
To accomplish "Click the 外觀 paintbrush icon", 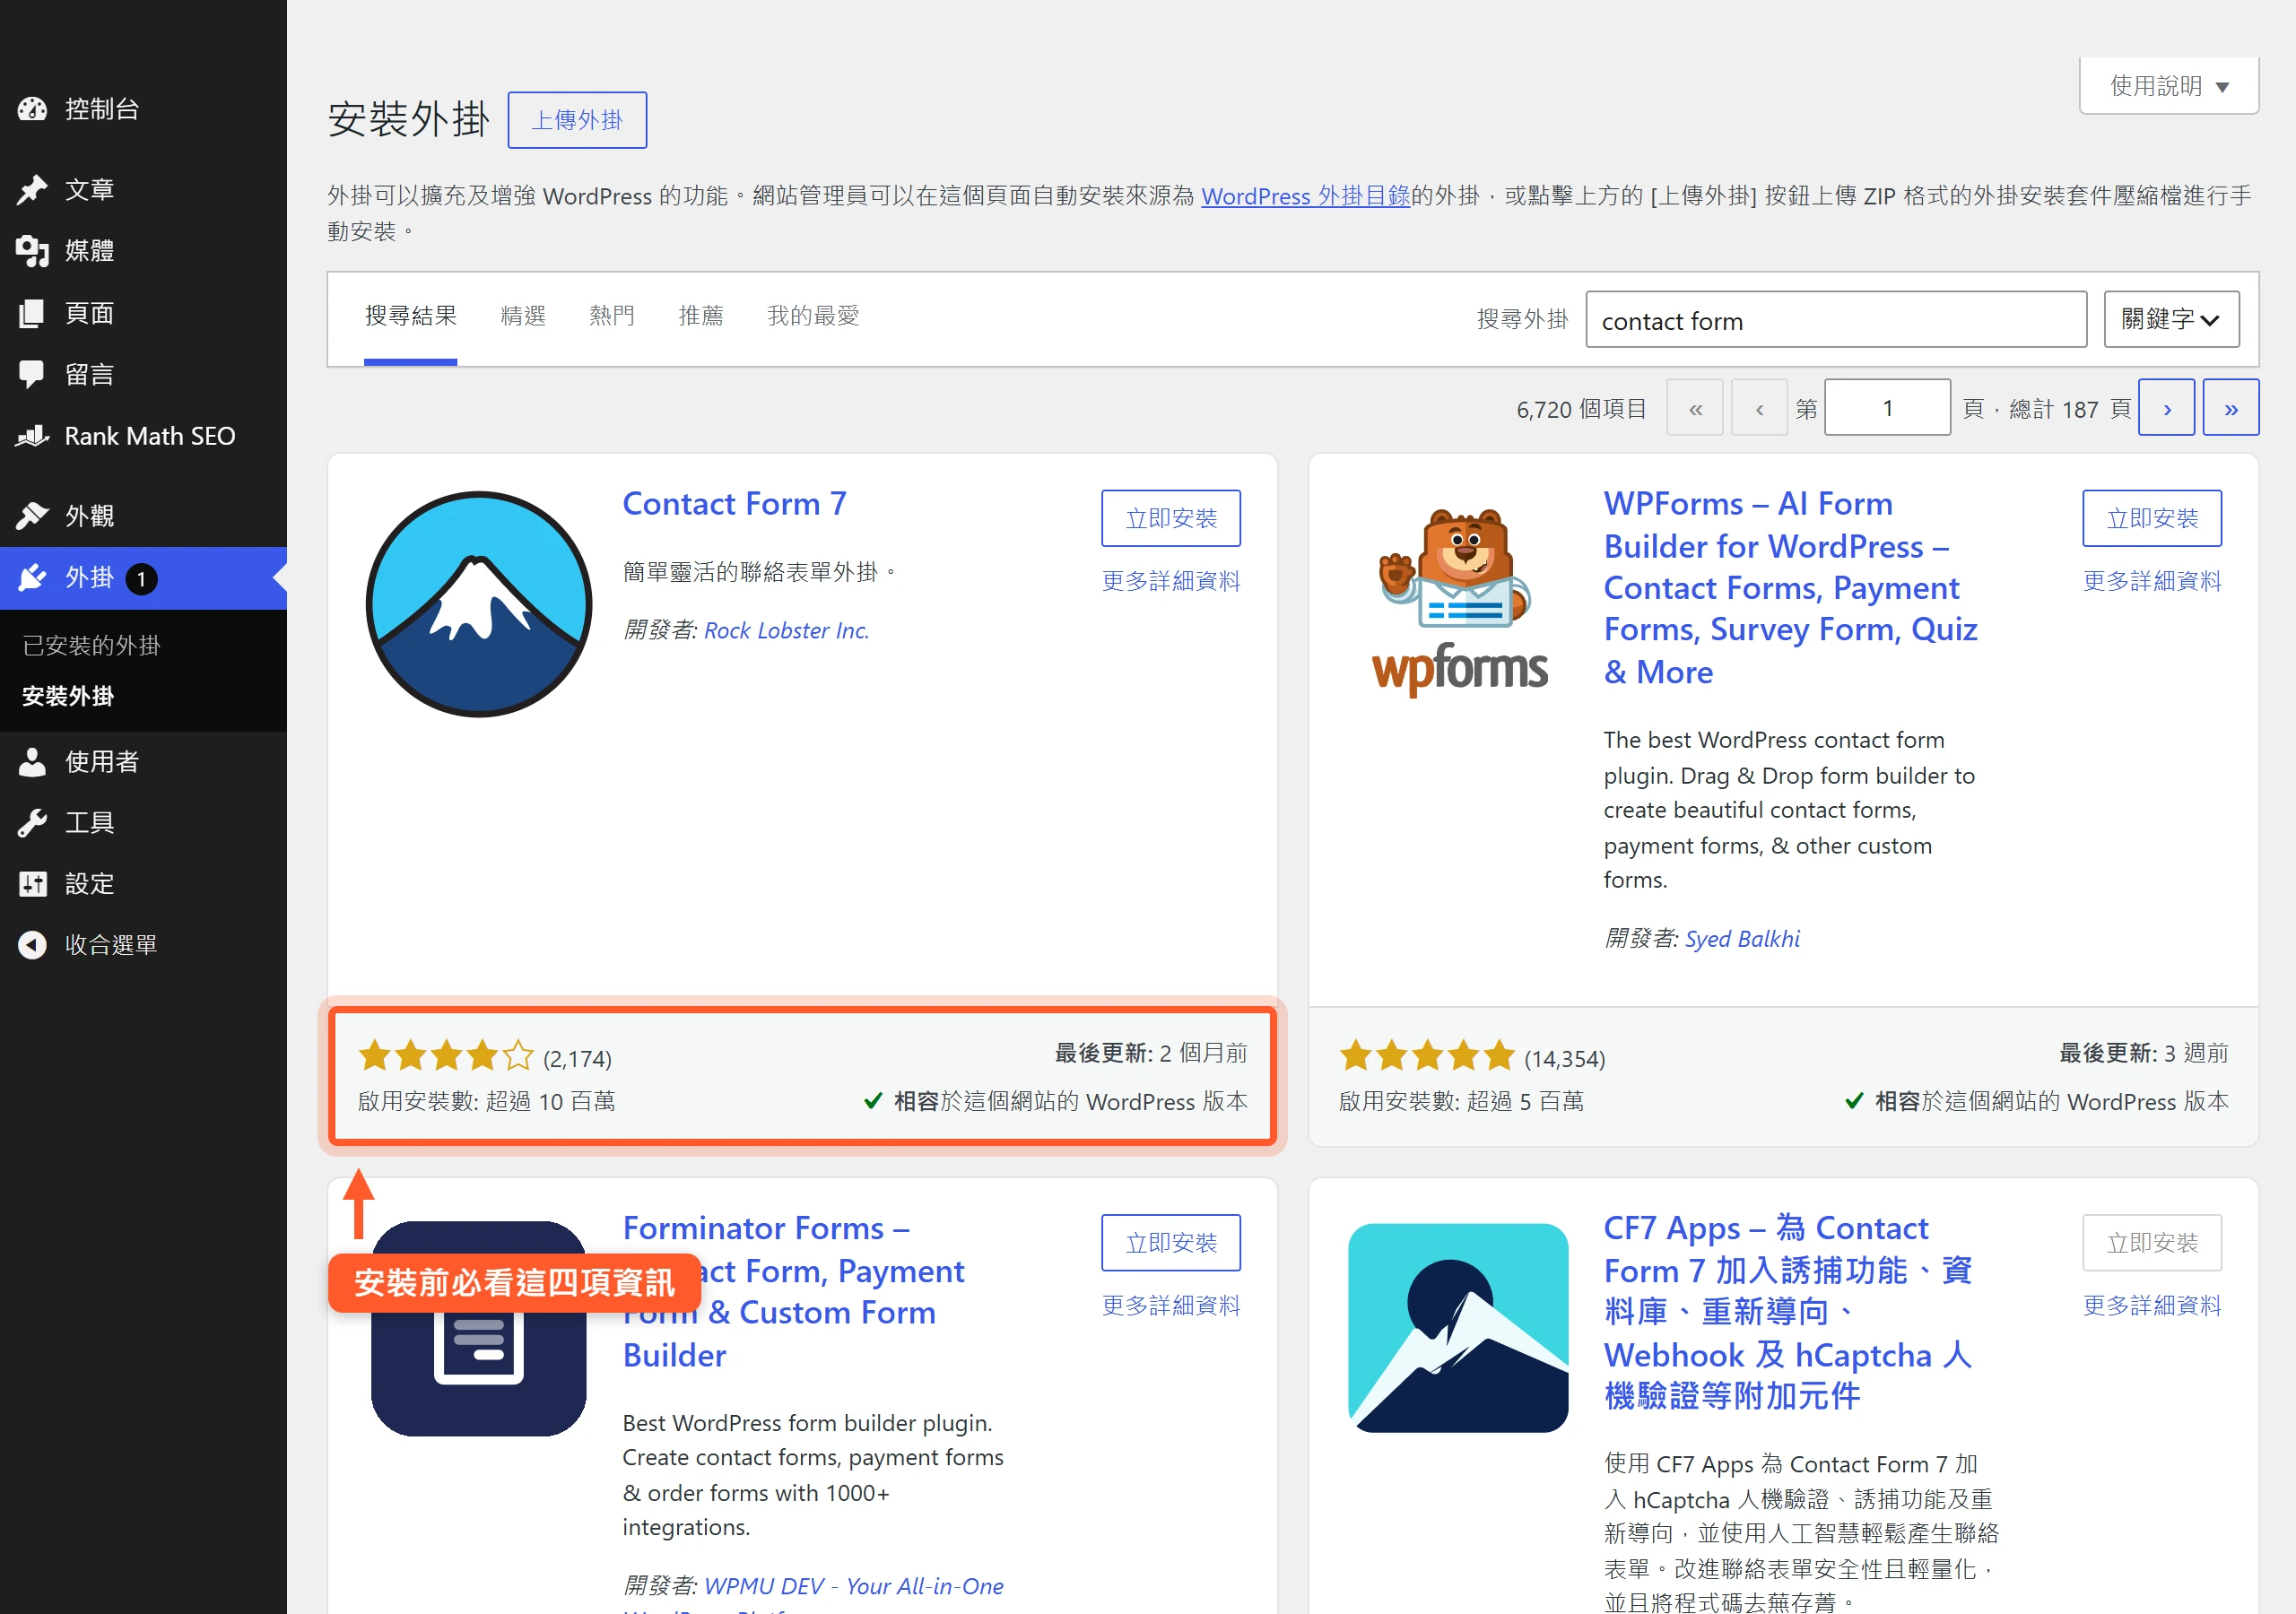I will pyautogui.click(x=32, y=516).
